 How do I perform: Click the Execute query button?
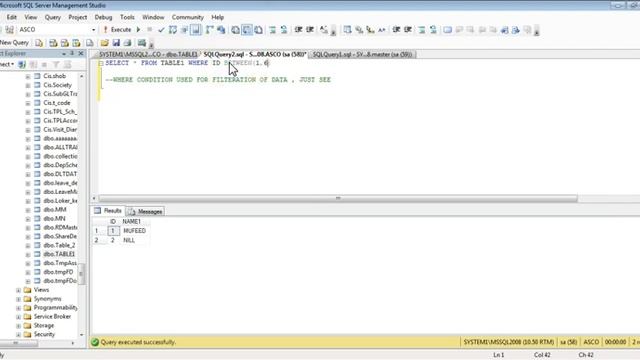click(117, 29)
